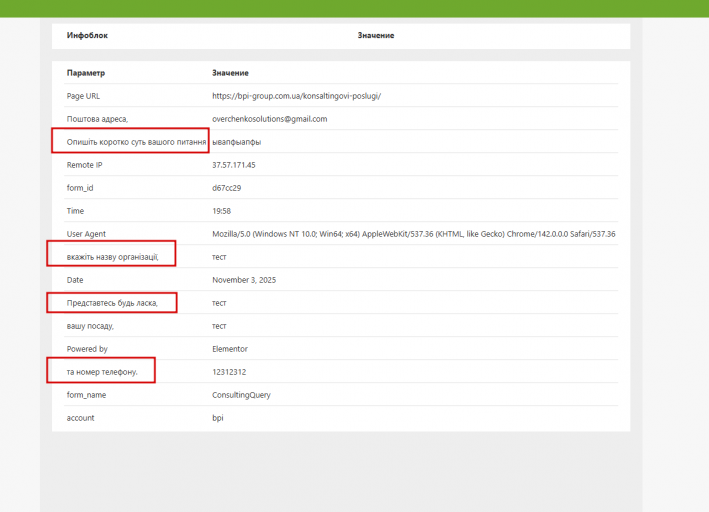
Task: Click the Page URL value bpi-group.com.ua link
Action: tap(297, 96)
